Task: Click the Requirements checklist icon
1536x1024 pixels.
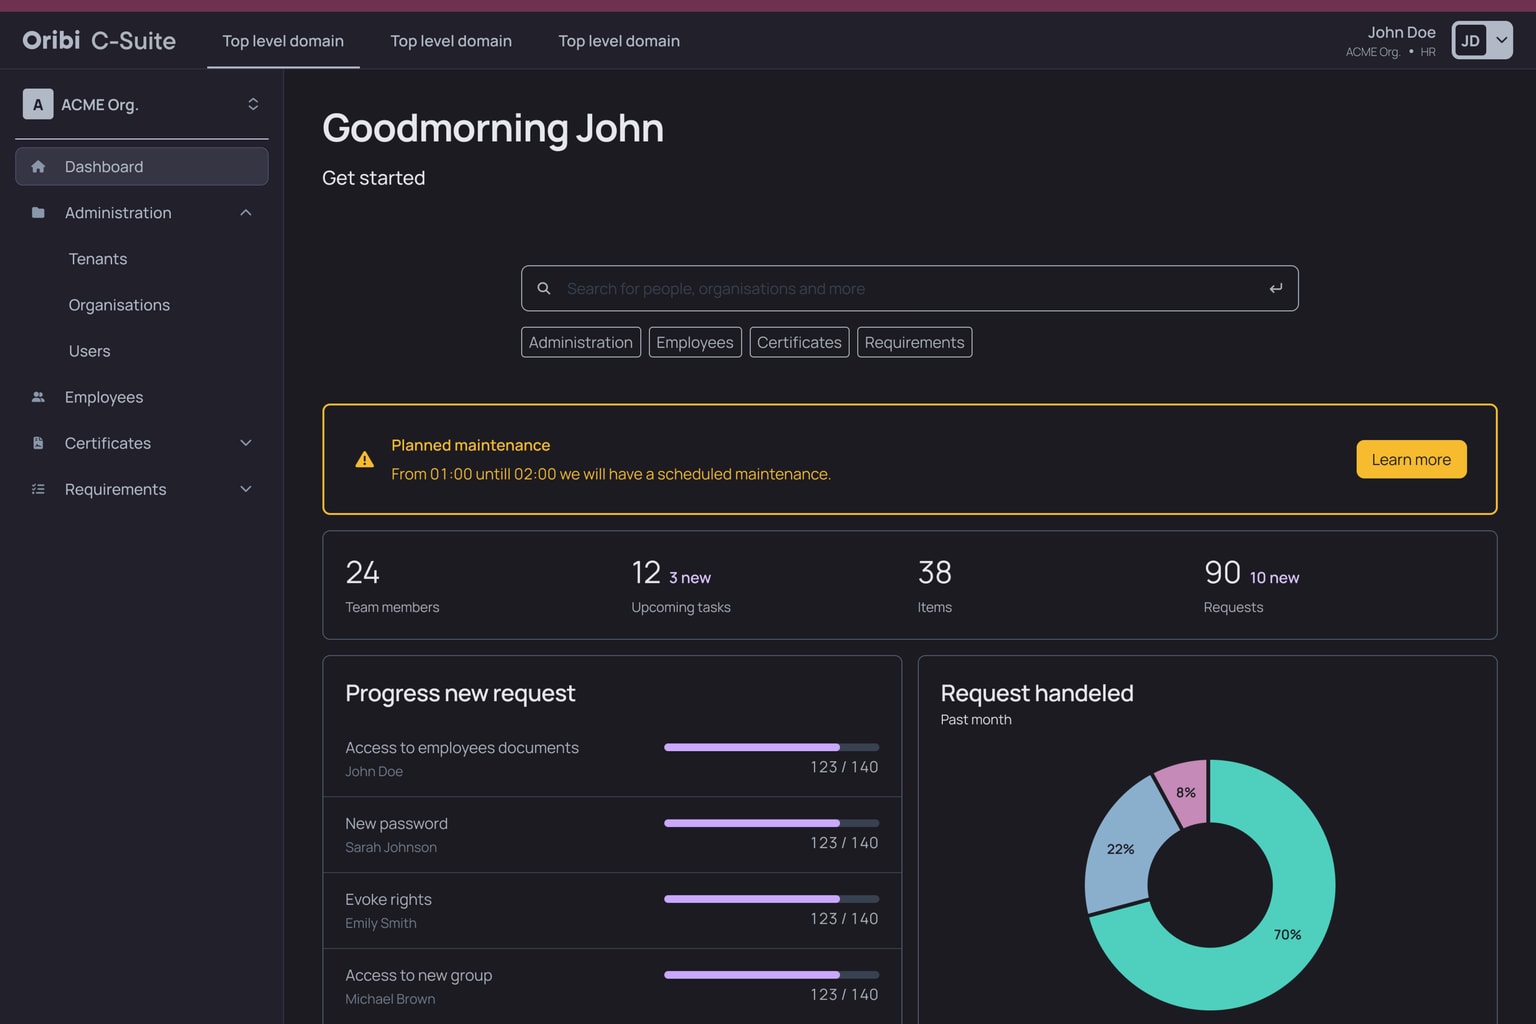Action: point(38,489)
